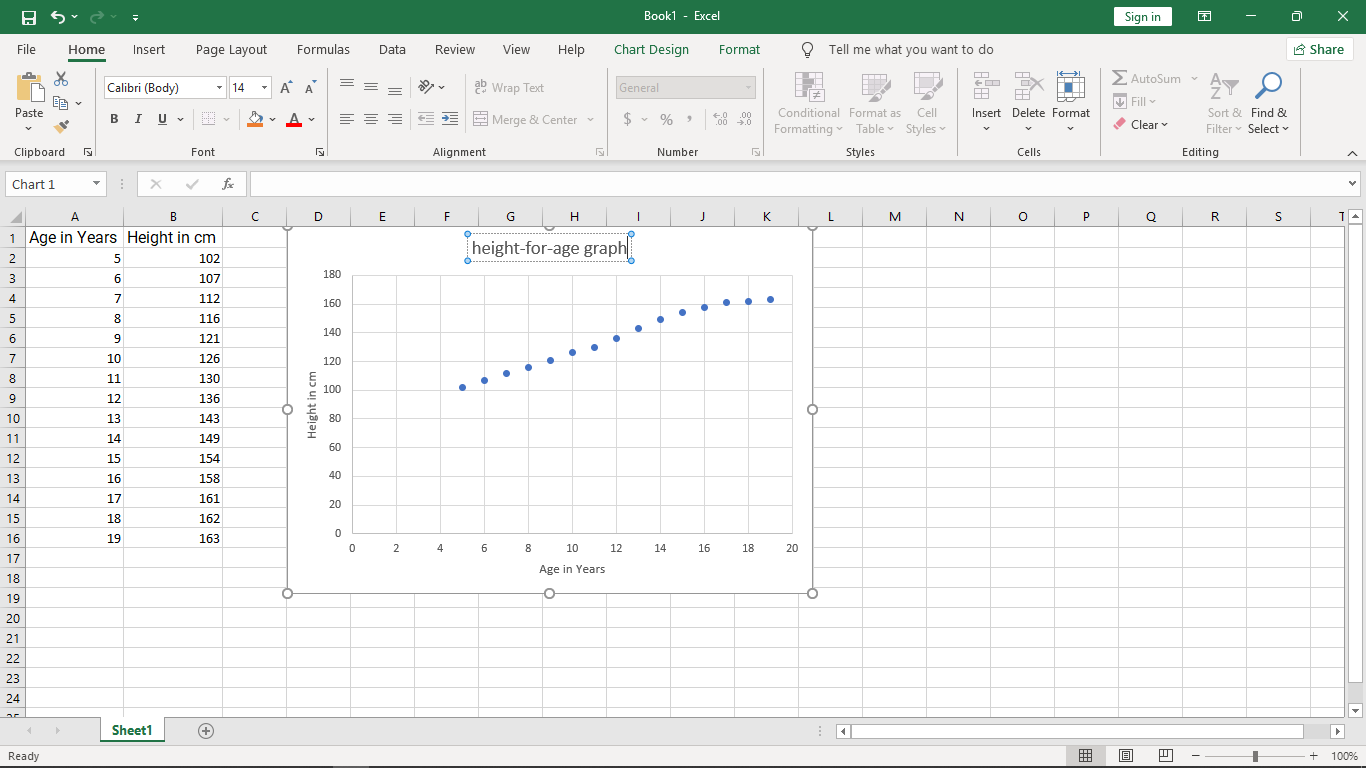Open the Chart Design tab
Screen dimensions: 1366x768
point(651,49)
